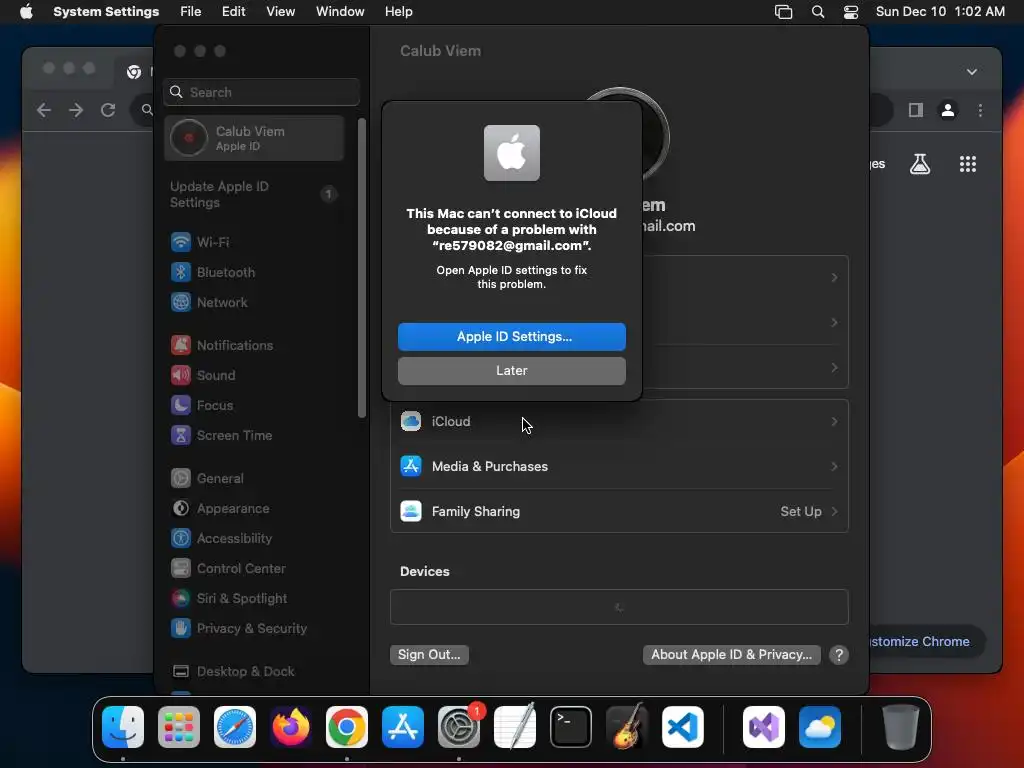Click the Sign Out... button

[429, 654]
